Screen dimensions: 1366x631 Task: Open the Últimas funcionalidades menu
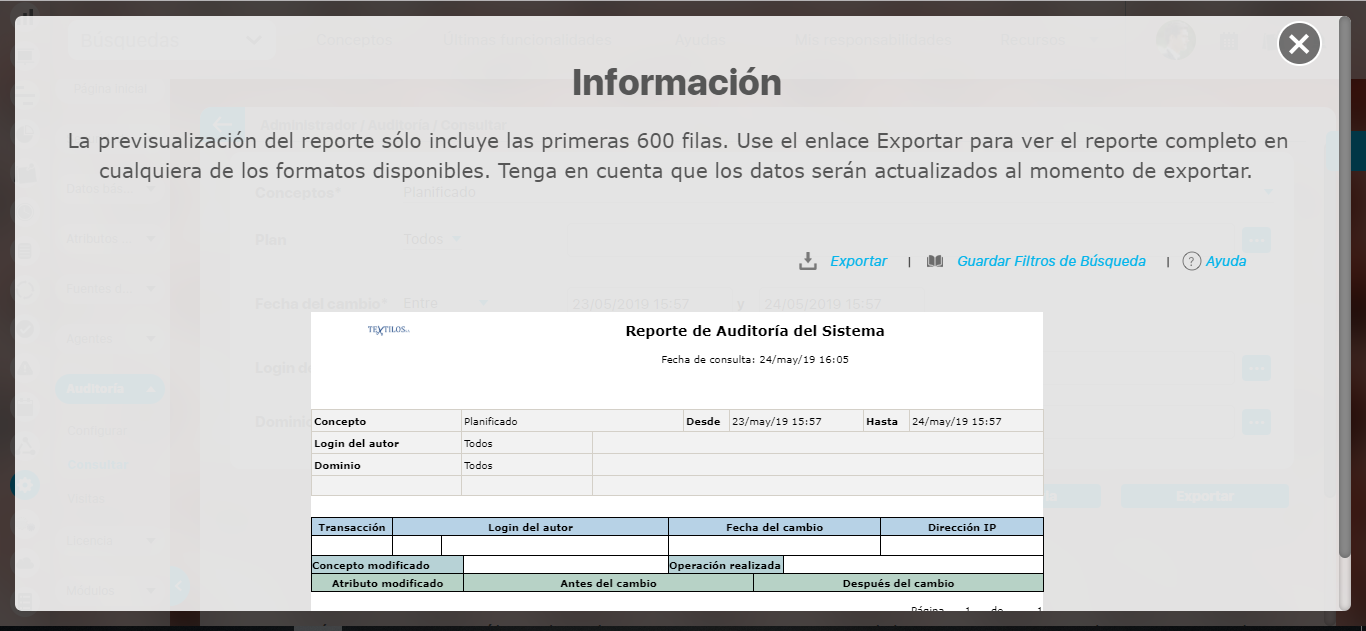click(526, 41)
